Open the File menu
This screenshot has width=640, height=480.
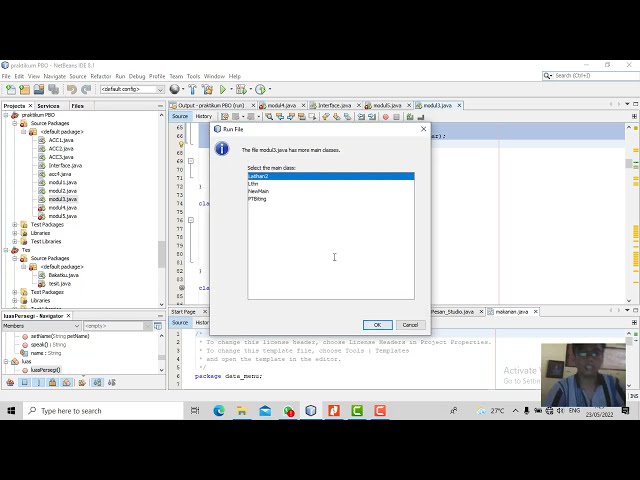[6, 76]
